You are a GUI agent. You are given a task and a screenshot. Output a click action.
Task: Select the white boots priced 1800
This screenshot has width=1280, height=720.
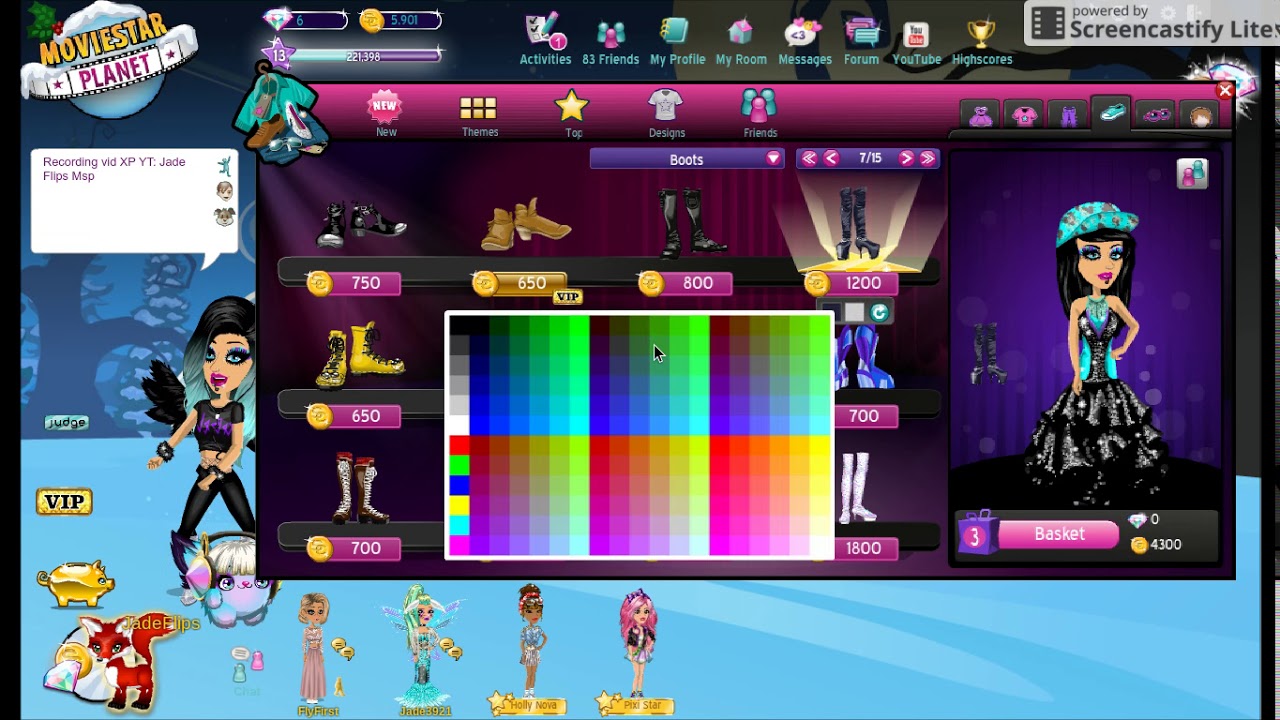tap(856, 488)
